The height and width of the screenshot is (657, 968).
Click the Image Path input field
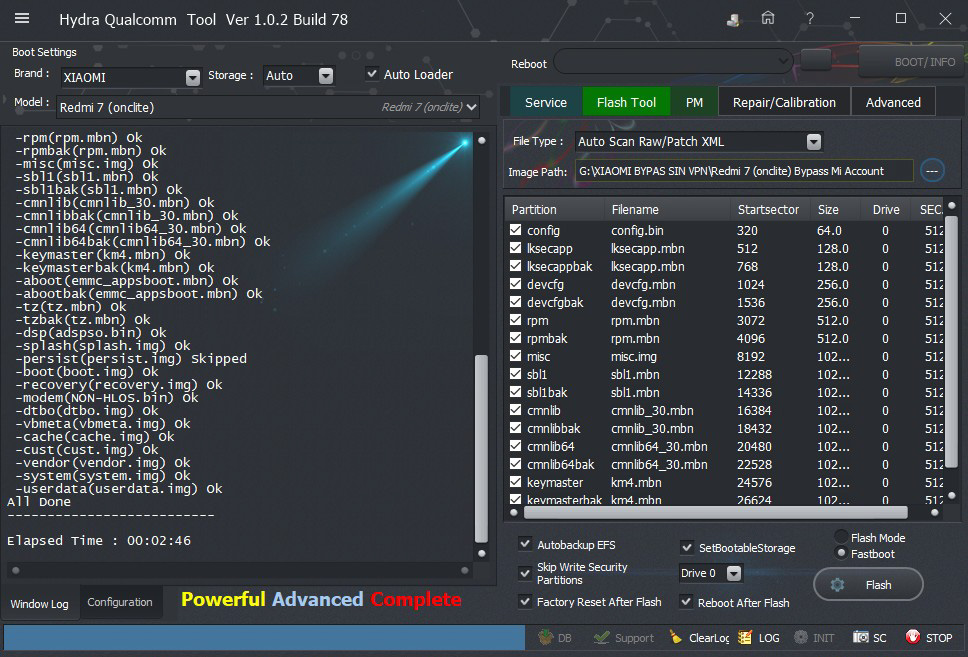pos(744,171)
